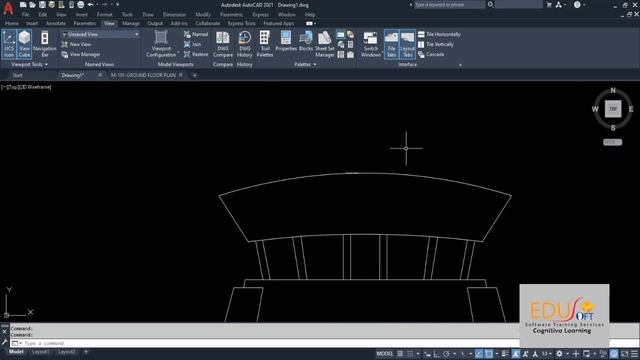Viewport: 640px width, 360px height.
Task: Open the Help question mark icon
Action: [x=577, y=5]
